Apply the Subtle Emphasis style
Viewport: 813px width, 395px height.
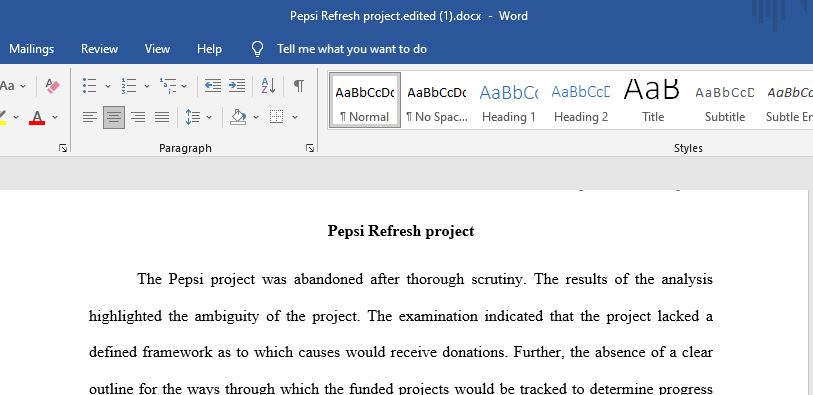coord(789,100)
